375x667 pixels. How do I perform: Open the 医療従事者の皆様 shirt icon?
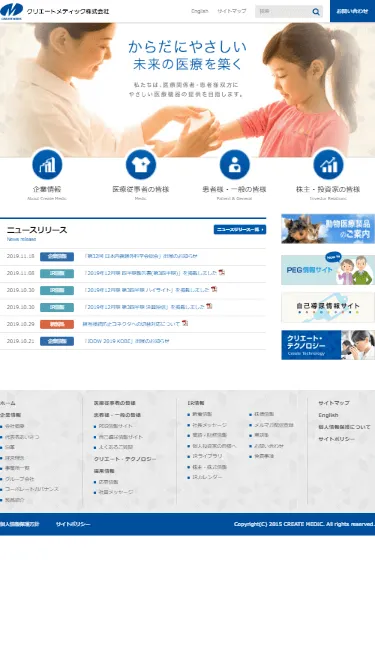[141, 165]
